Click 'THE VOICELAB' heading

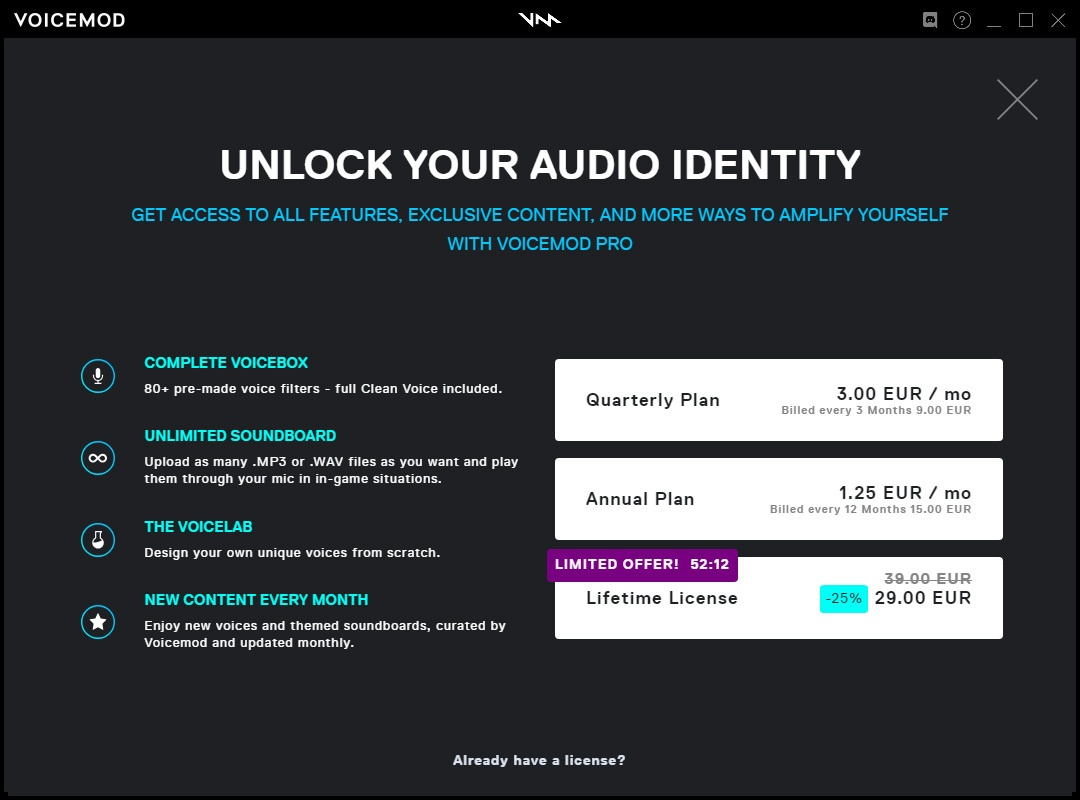pyautogui.click(x=198, y=527)
